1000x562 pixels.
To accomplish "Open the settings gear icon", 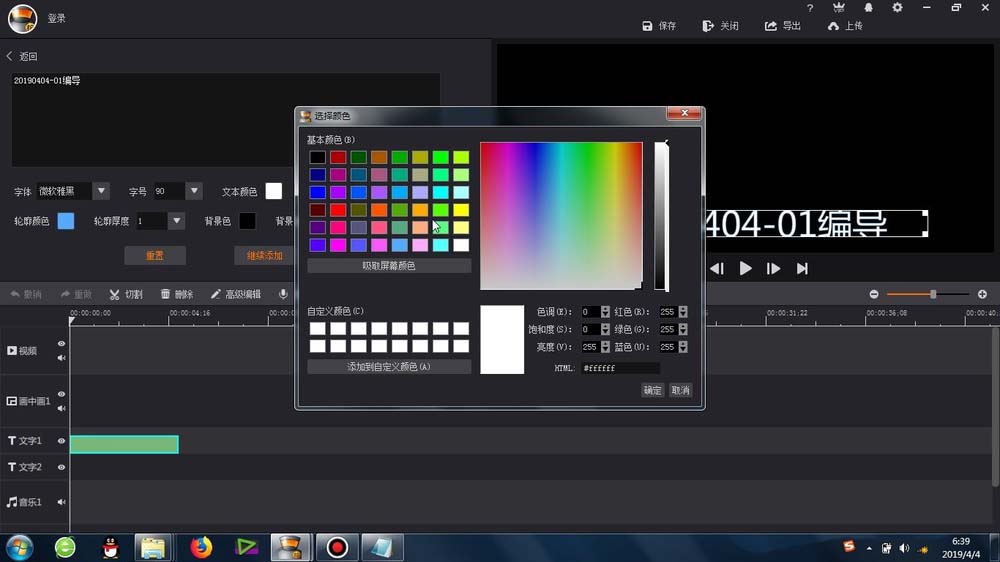I will (x=897, y=8).
